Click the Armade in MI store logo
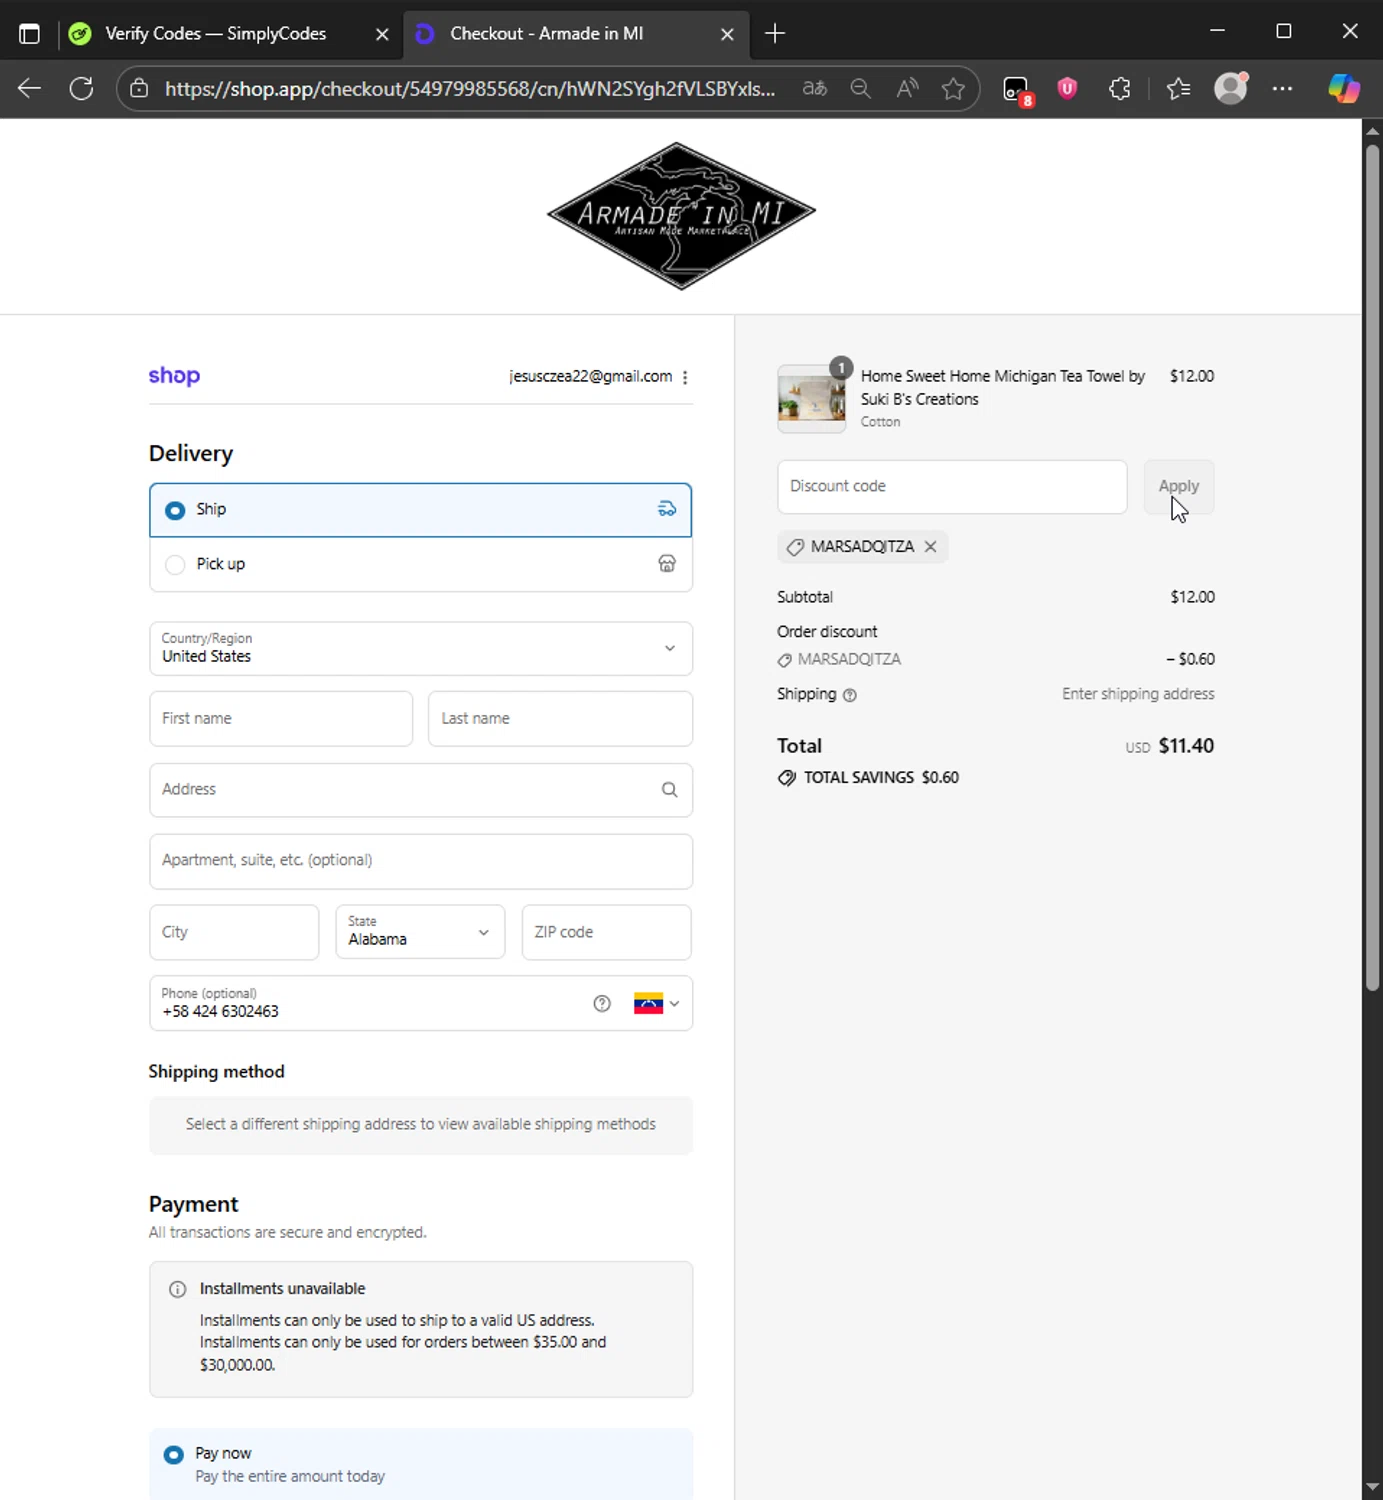Screen dimensions: 1383x1500 681,215
